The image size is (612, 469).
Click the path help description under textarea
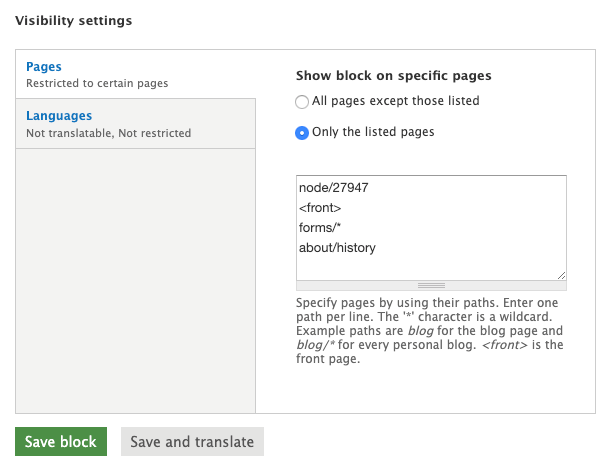tap(430, 331)
